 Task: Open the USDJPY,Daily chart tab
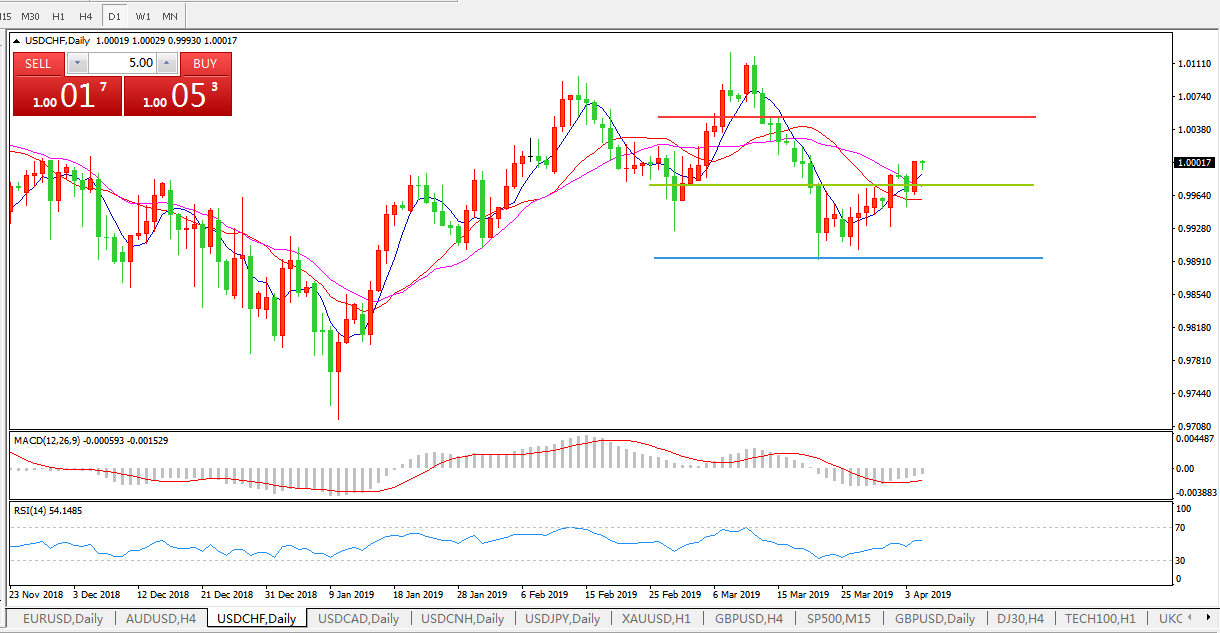[562, 619]
